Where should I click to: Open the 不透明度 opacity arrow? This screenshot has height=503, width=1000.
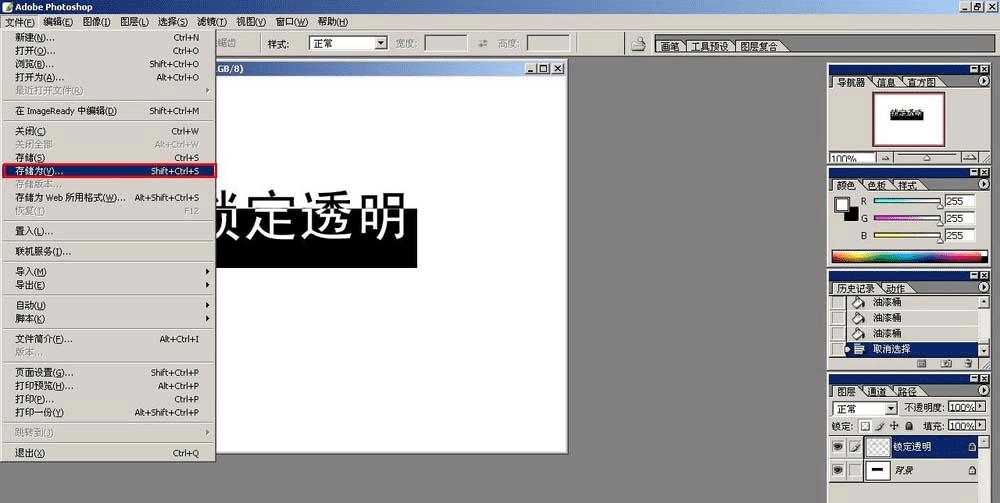[980, 407]
